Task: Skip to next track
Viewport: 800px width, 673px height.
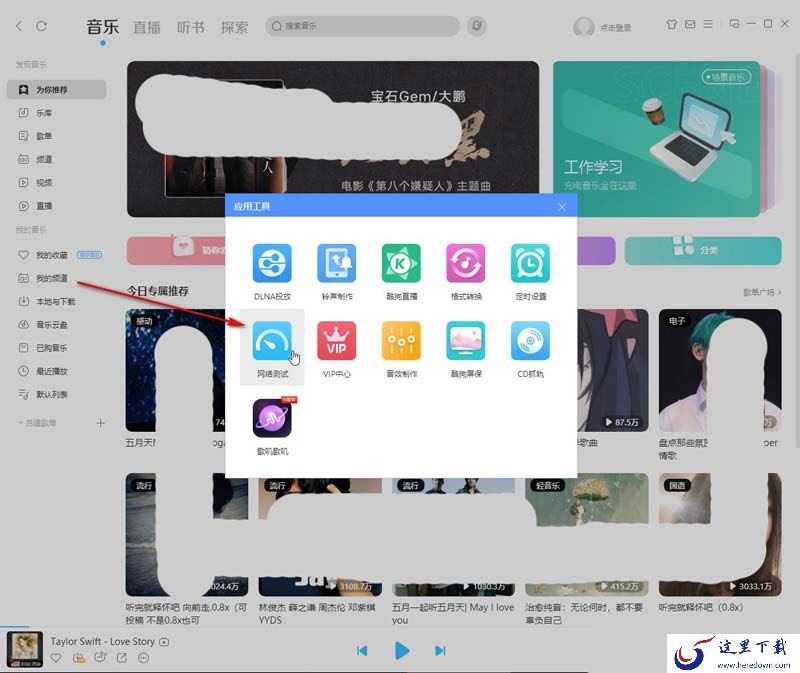Action: pyautogui.click(x=440, y=651)
